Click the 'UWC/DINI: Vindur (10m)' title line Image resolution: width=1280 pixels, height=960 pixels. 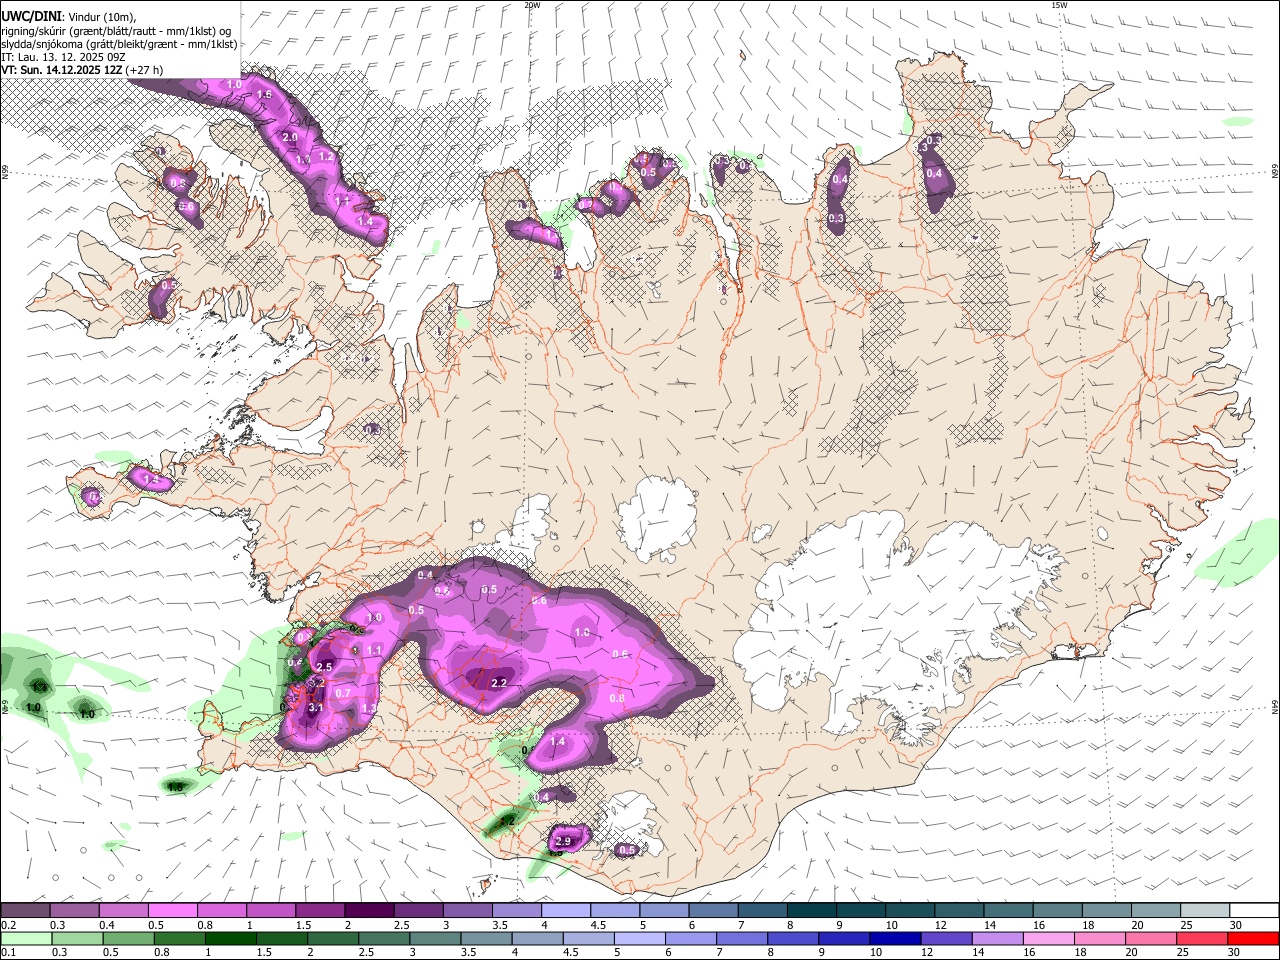(69, 17)
